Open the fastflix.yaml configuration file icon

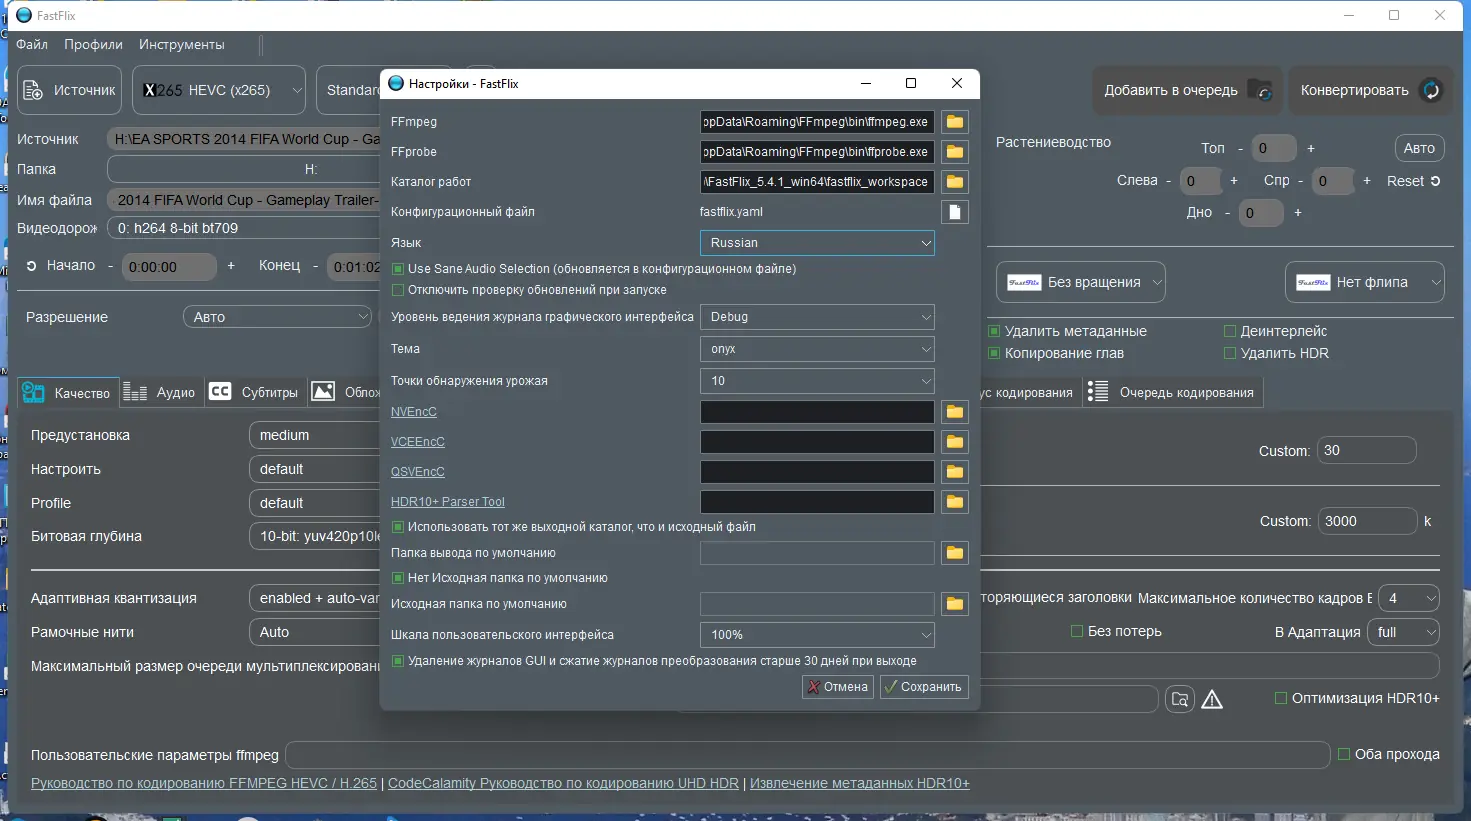tap(955, 212)
